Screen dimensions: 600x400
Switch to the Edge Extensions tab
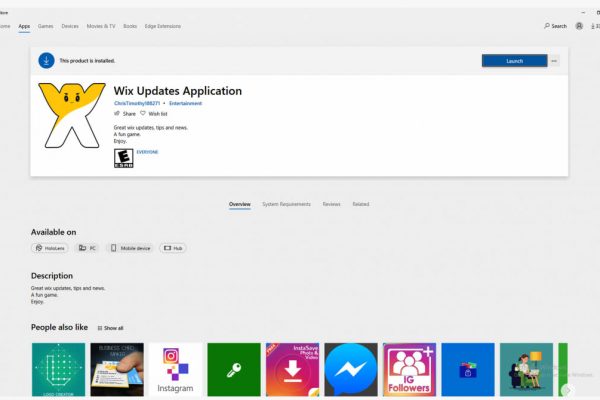coord(163,26)
